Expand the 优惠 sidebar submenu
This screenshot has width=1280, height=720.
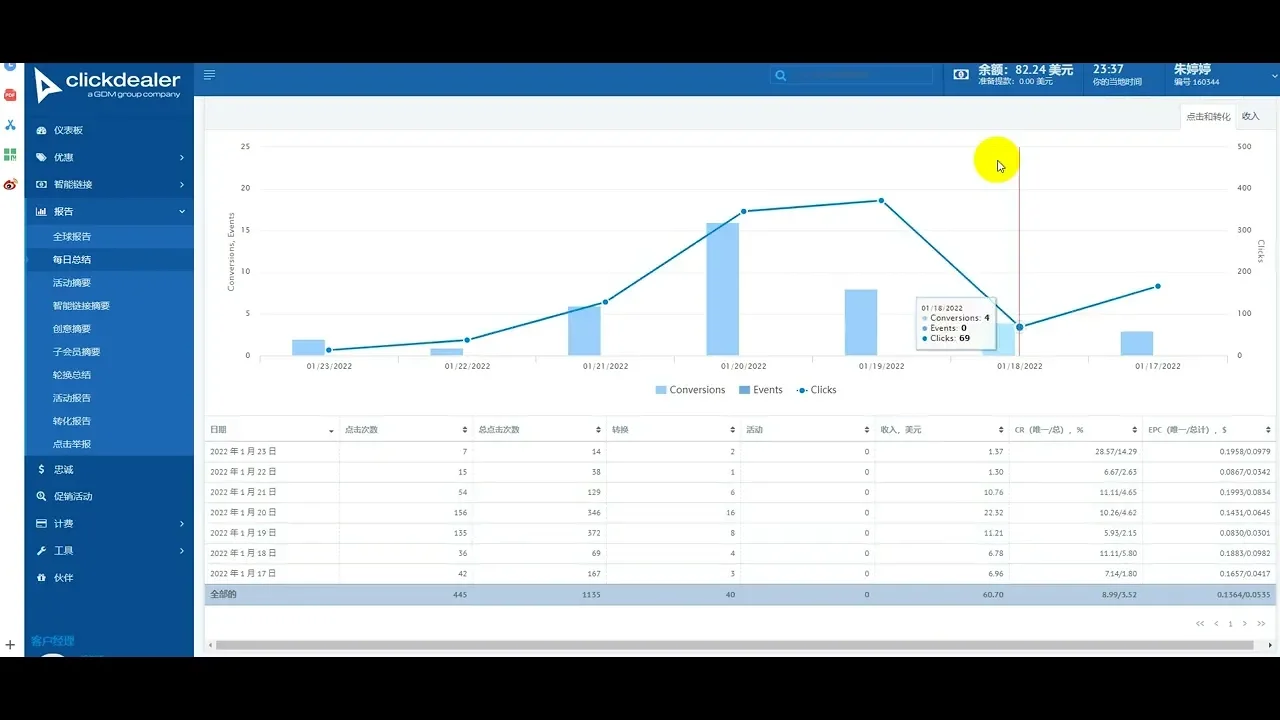tap(182, 158)
